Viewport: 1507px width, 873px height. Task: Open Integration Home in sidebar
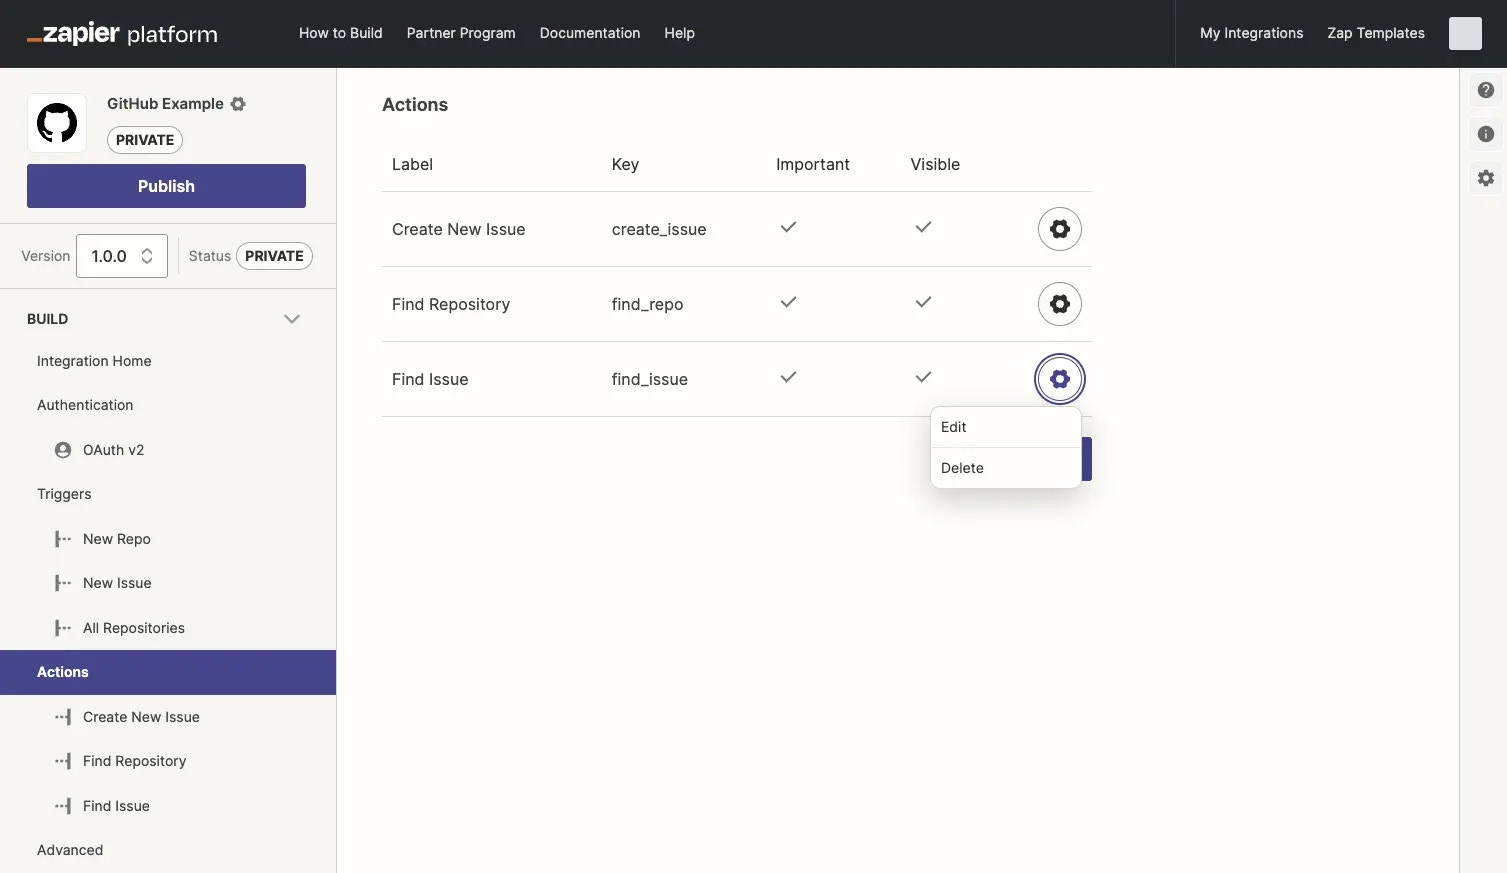94,361
